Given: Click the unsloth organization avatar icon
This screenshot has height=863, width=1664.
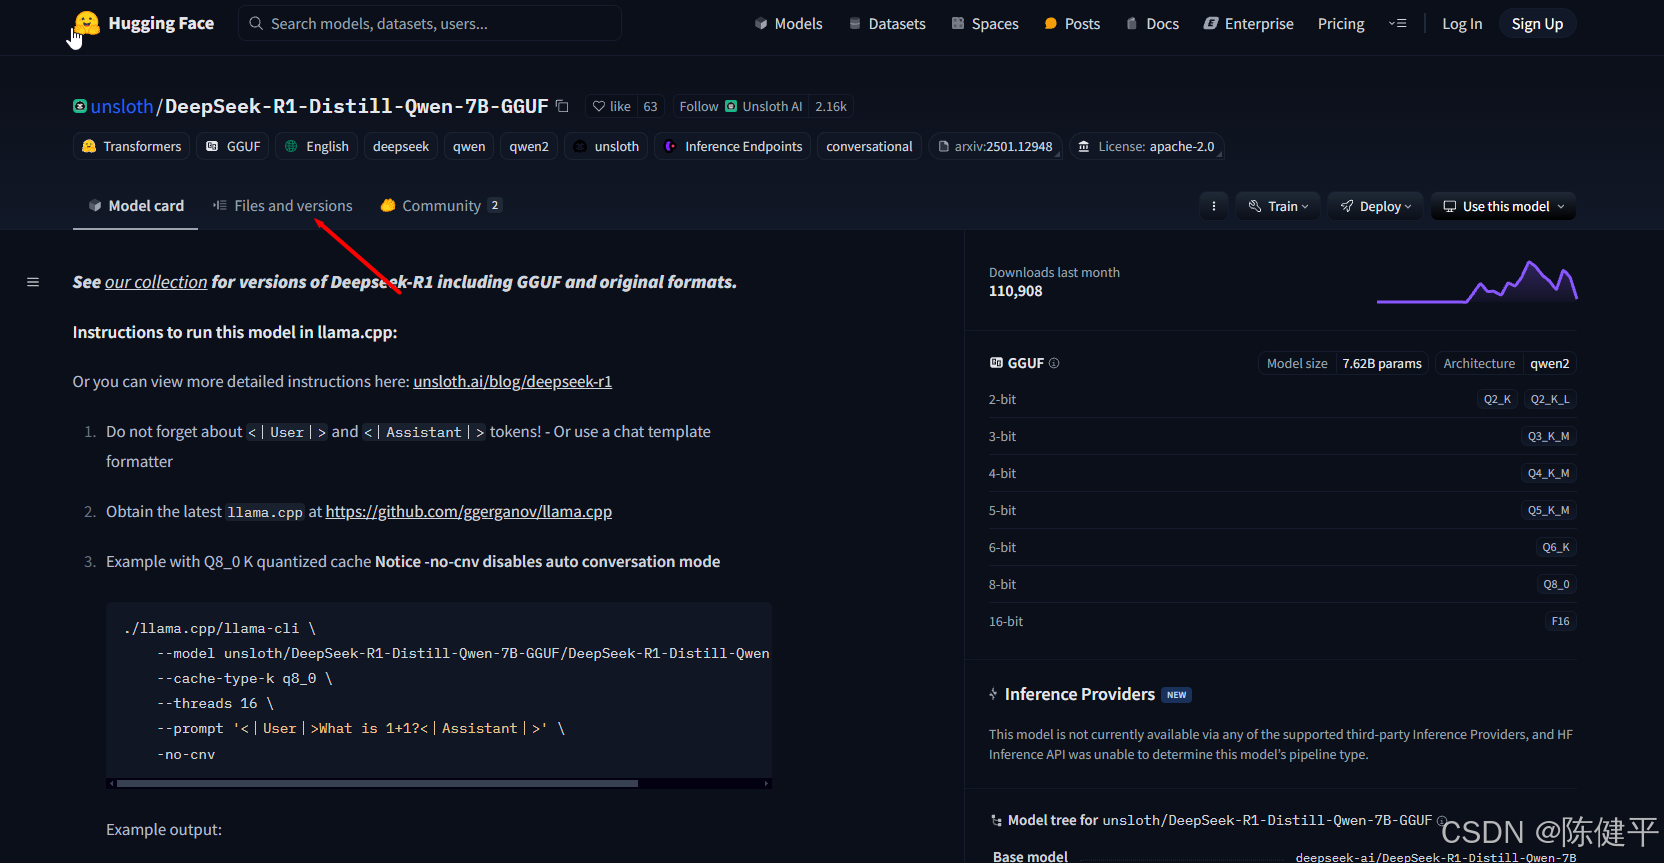Looking at the screenshot, I should [80, 106].
